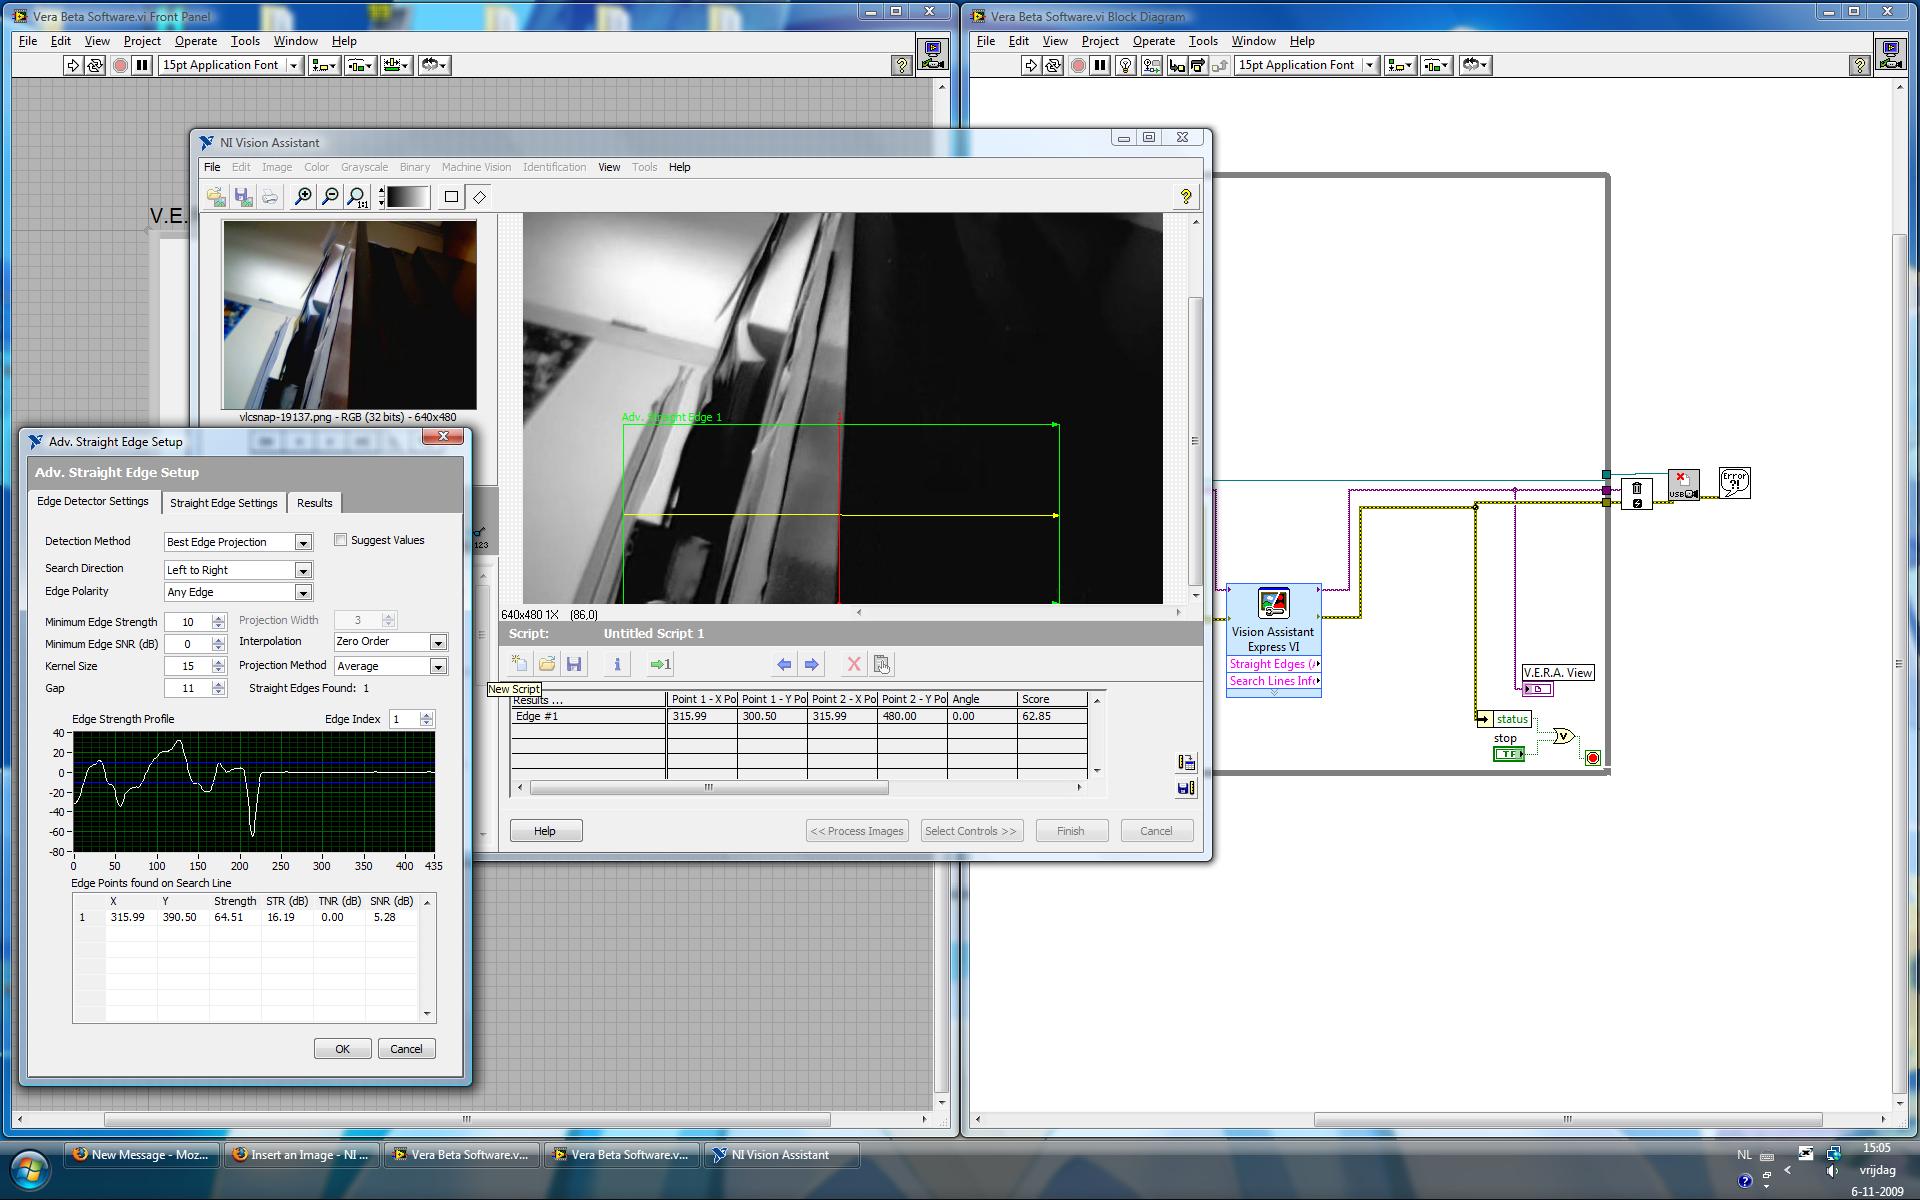Screen dimensions: 1920x1200
Task: Open Windows Start menu
Action: [30, 1168]
